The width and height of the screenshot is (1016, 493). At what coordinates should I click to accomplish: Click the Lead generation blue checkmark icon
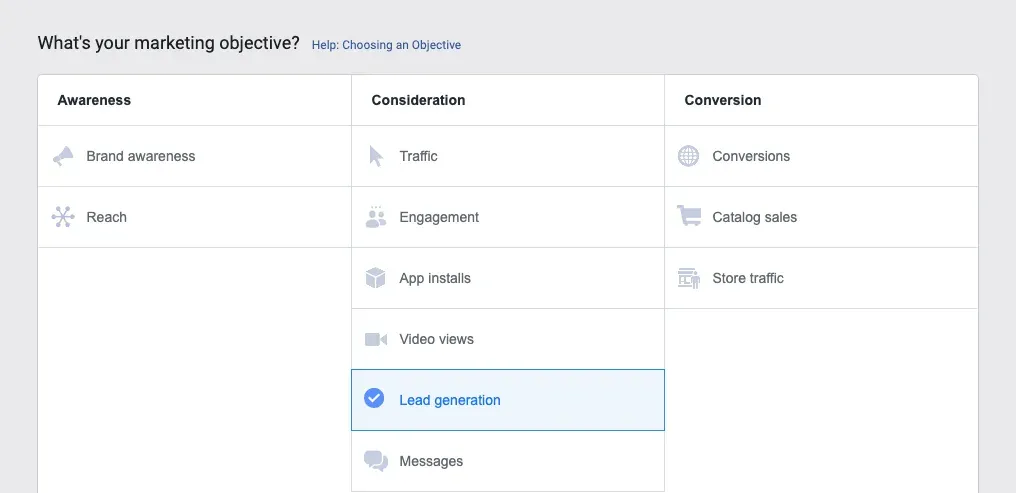pyautogui.click(x=374, y=398)
